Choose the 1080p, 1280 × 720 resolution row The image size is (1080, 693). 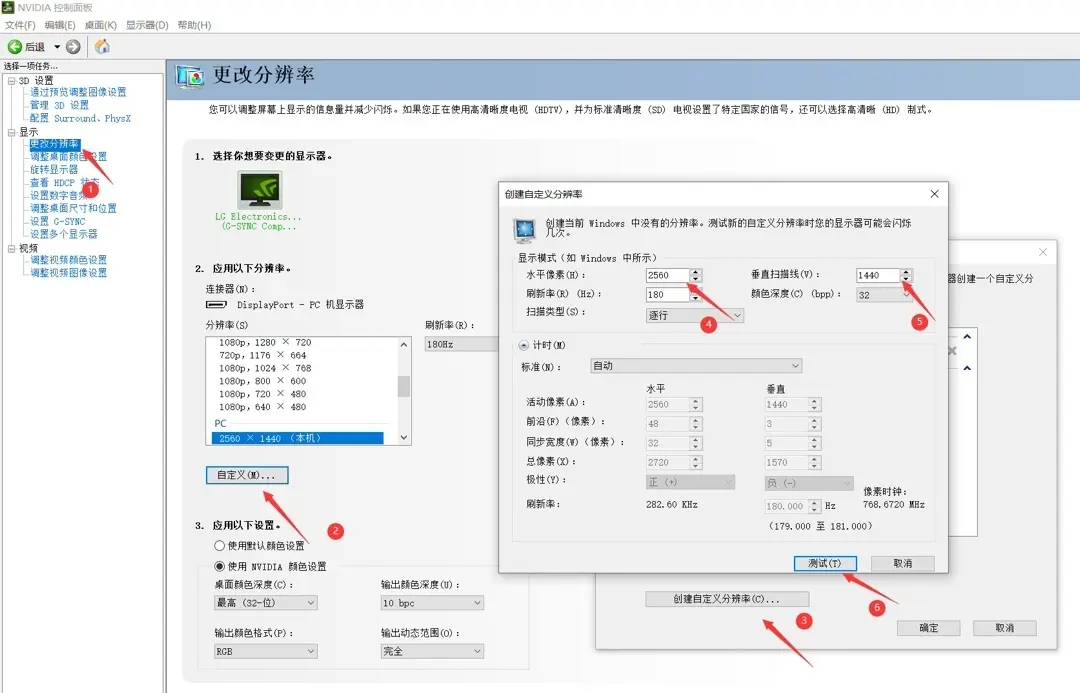point(265,342)
